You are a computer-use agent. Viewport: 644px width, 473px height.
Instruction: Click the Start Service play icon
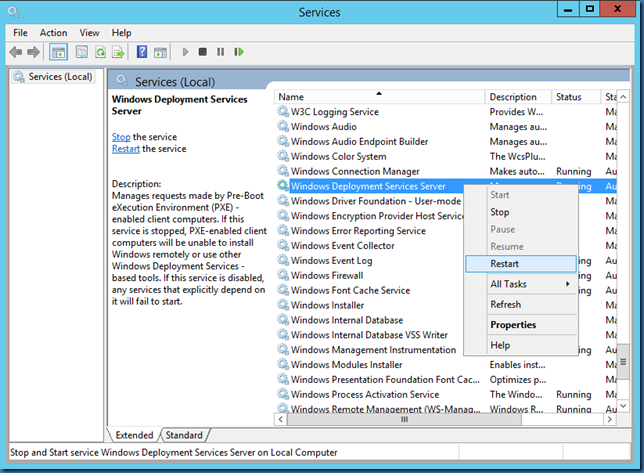tap(185, 51)
